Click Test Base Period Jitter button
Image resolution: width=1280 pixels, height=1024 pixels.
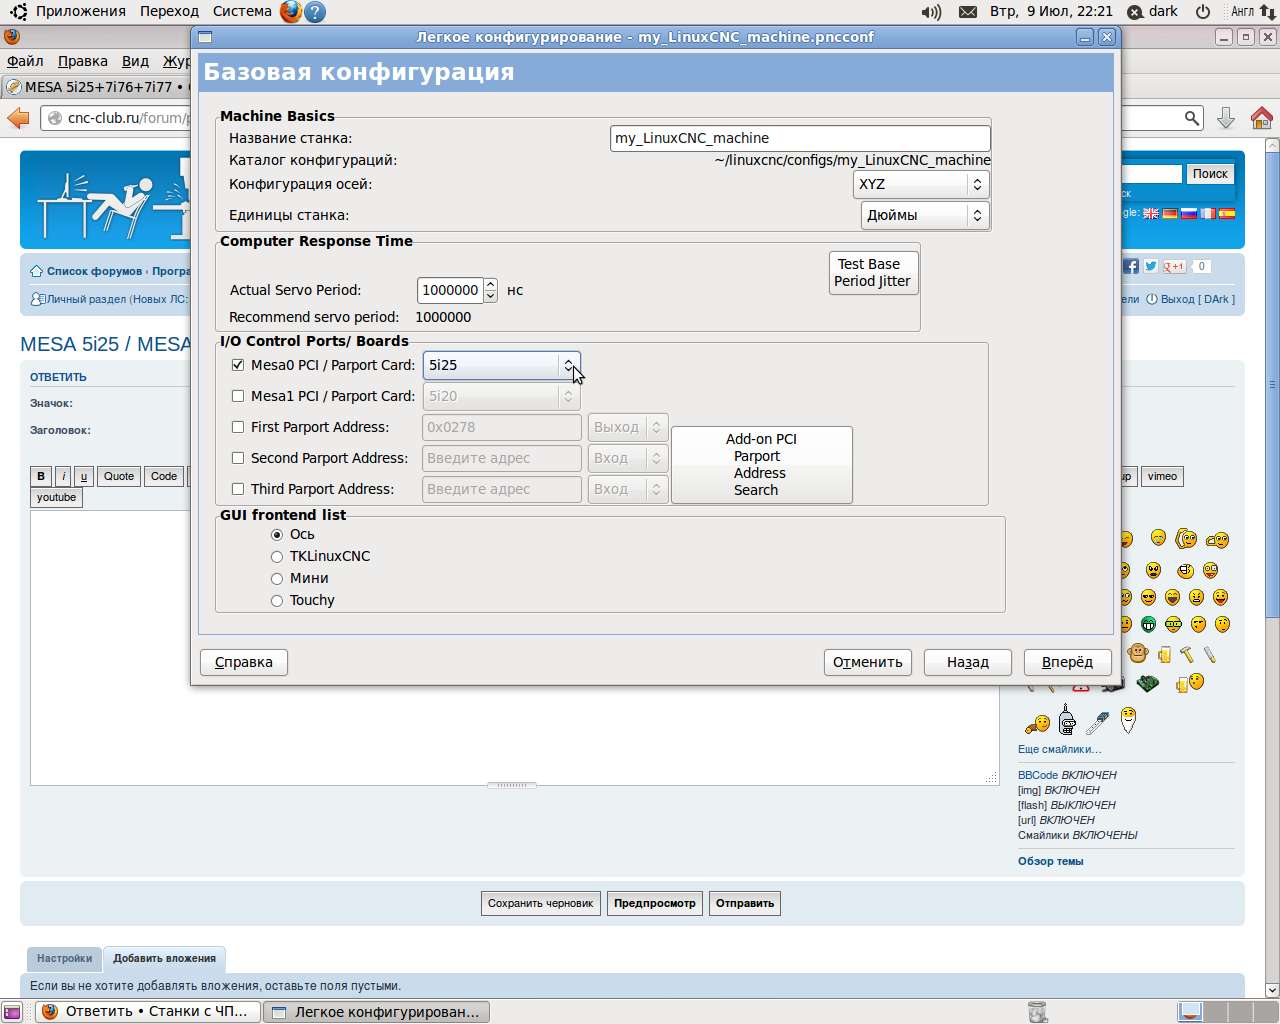873,272
